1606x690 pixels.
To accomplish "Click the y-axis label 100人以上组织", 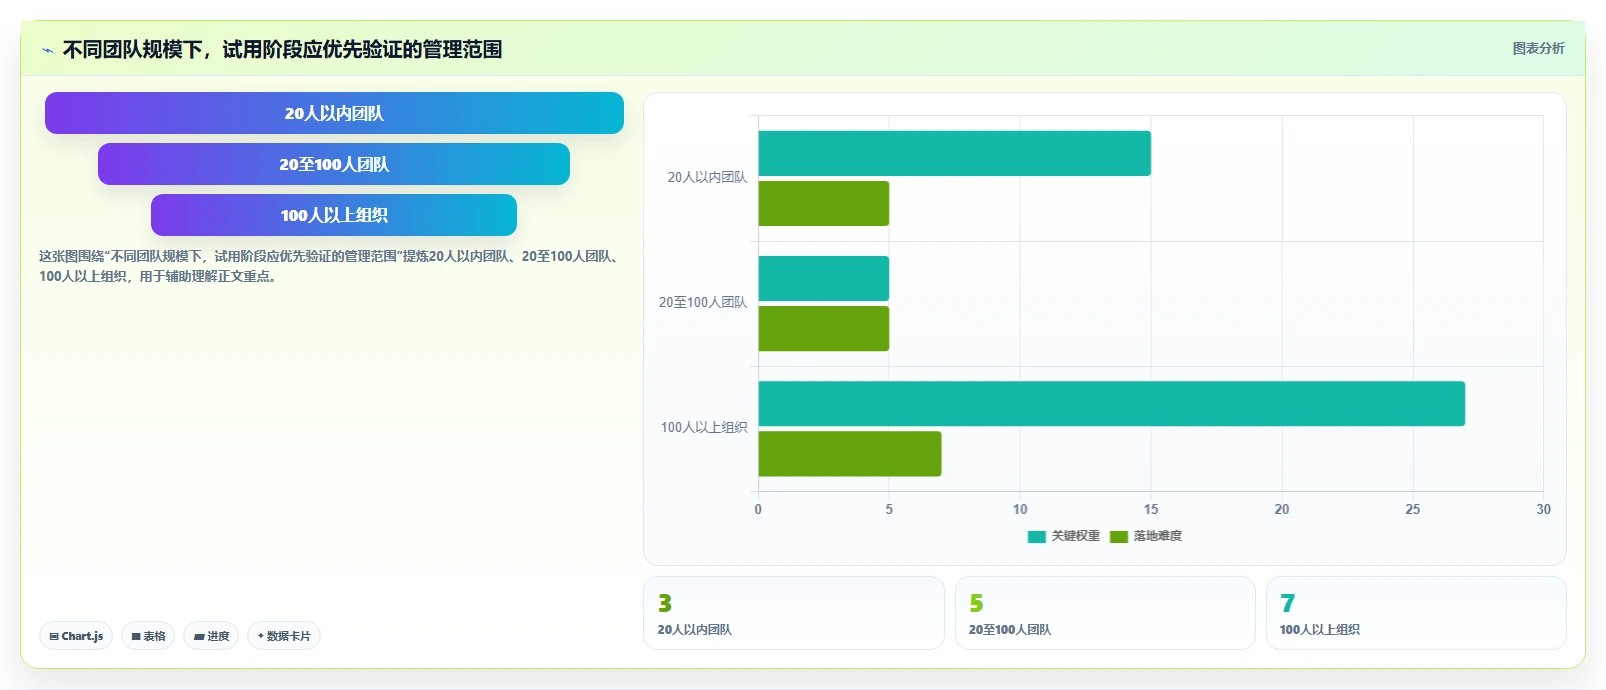I will (x=704, y=427).
